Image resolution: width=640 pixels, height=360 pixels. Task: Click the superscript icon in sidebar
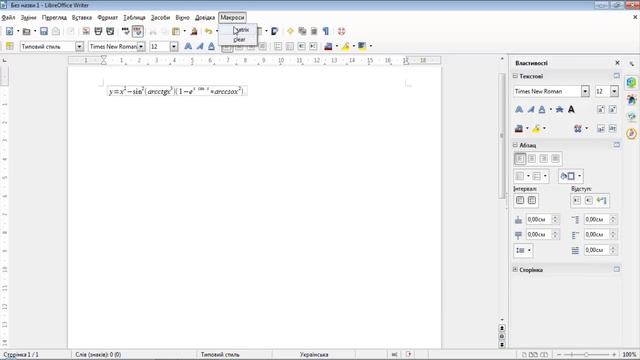[x=601, y=129]
